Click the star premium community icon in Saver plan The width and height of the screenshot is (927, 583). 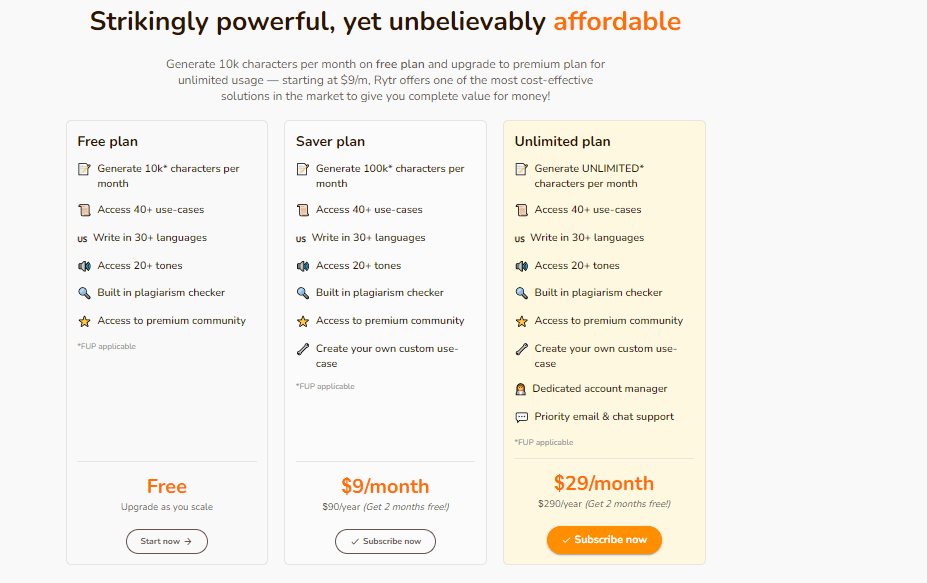[303, 321]
